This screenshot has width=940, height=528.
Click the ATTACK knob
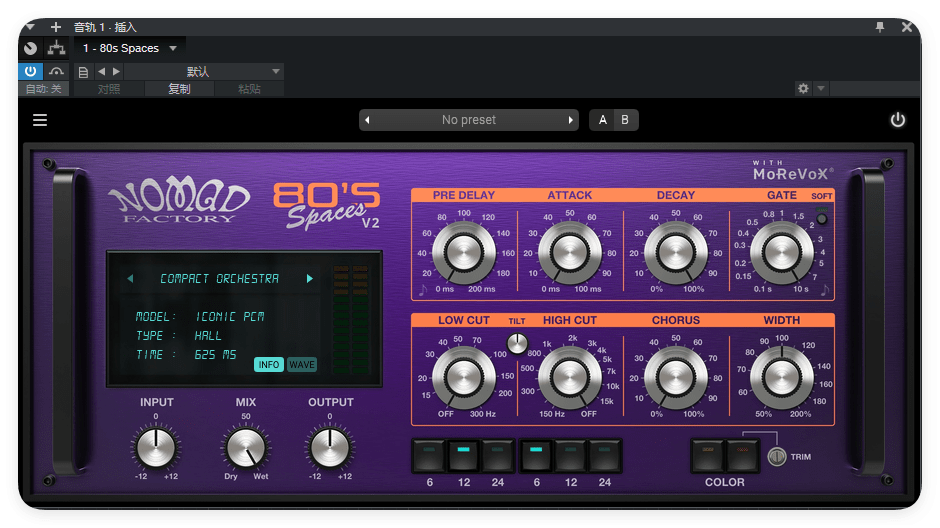click(x=570, y=252)
